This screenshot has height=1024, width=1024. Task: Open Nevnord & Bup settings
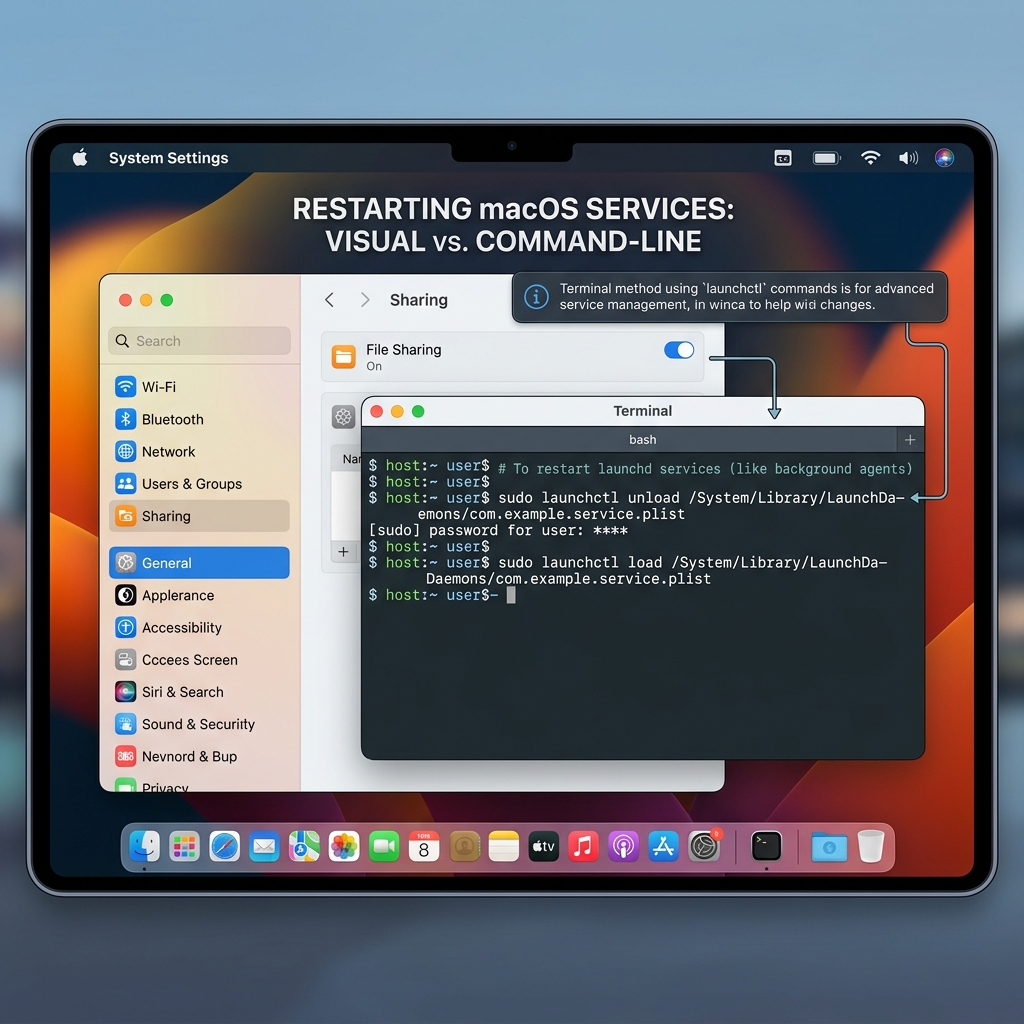tap(199, 756)
